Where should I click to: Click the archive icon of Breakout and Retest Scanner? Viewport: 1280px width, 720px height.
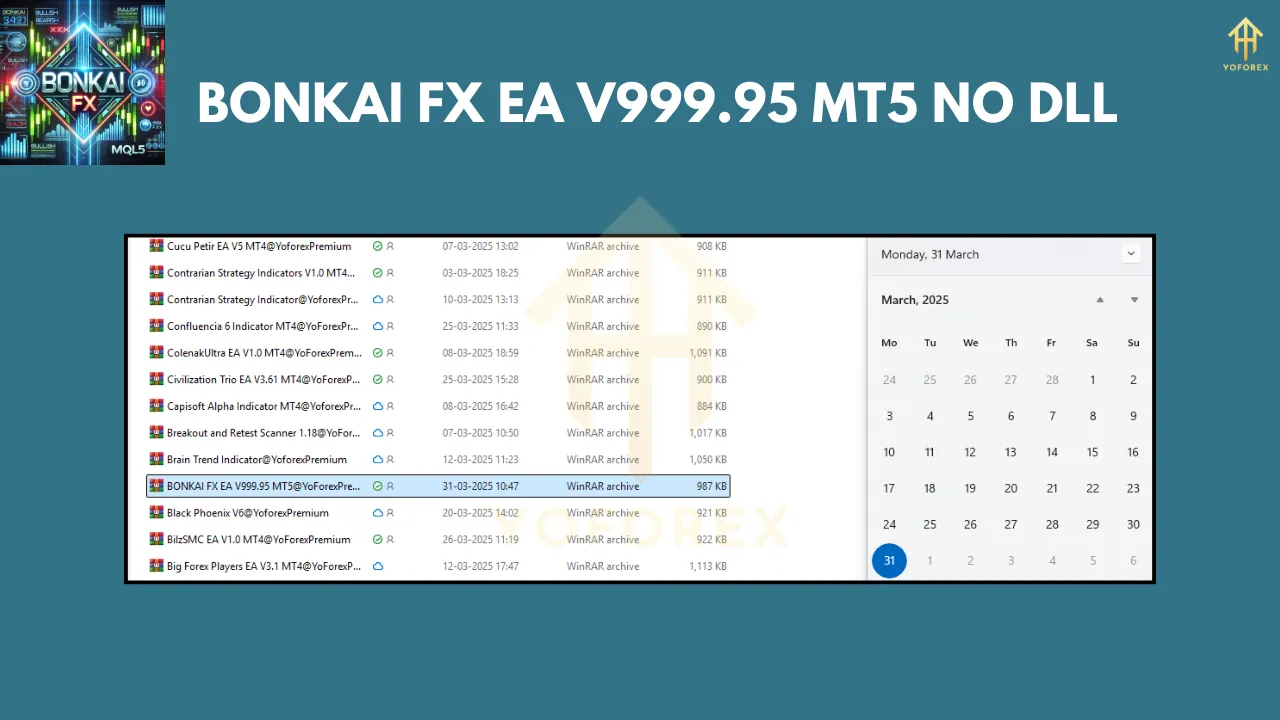[156, 433]
